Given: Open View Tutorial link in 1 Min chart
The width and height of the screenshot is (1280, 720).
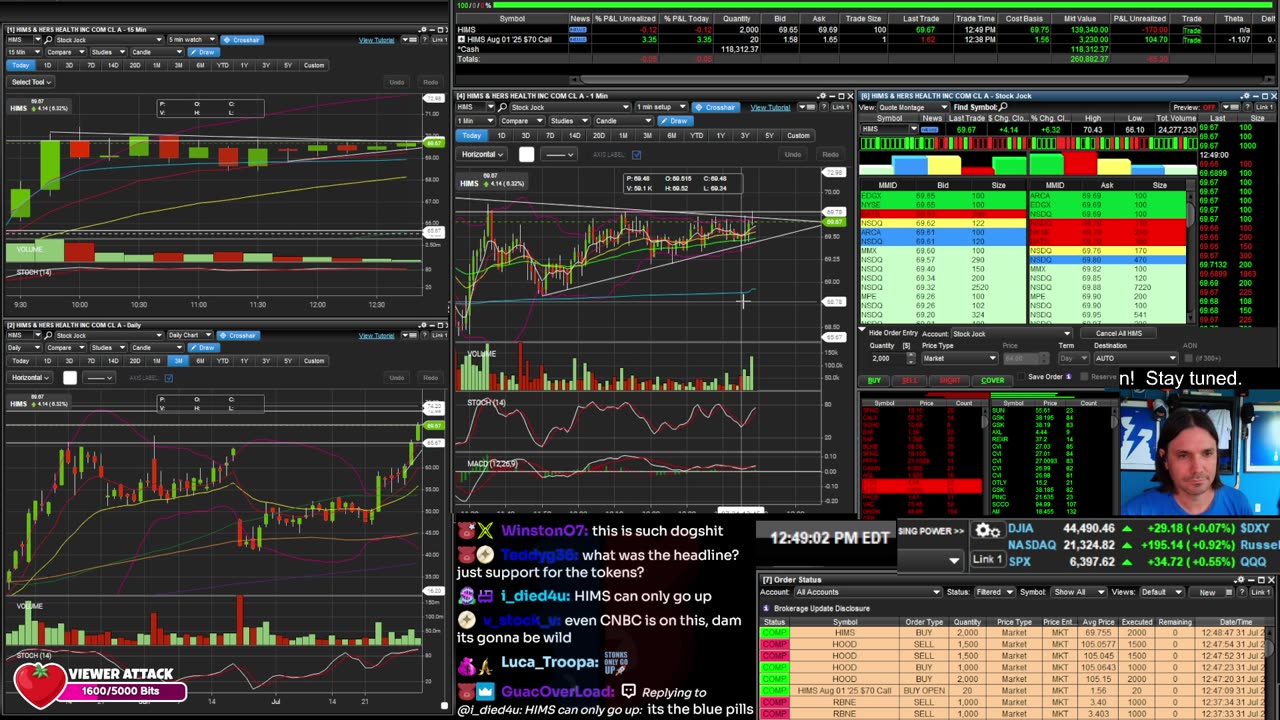Looking at the screenshot, I should click(770, 107).
